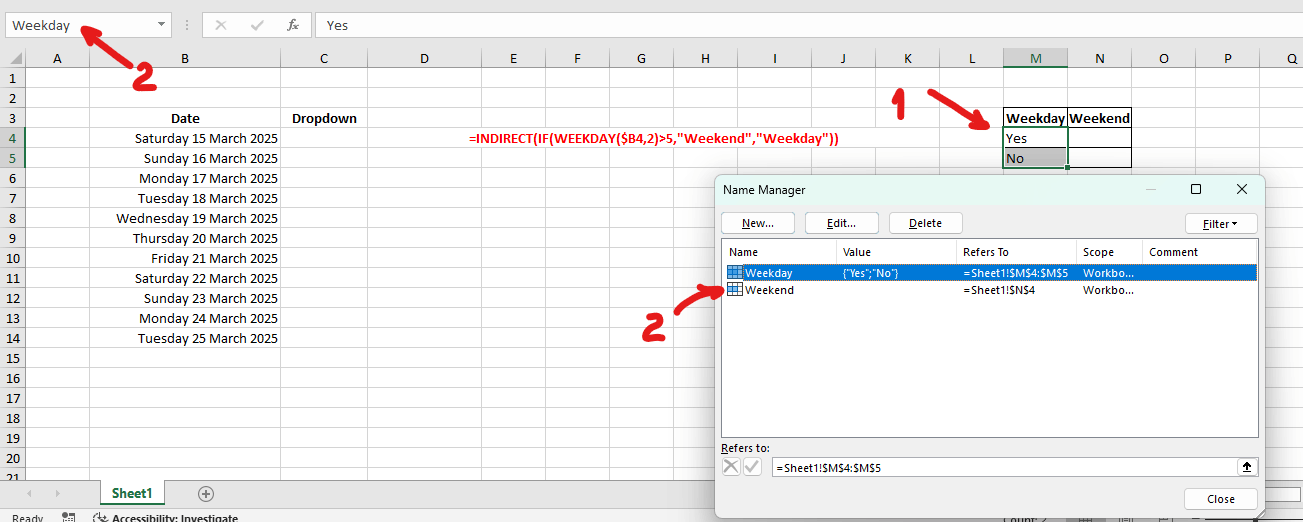Click cell Monday 24 March 2025
This screenshot has width=1303, height=522.
tap(185, 318)
